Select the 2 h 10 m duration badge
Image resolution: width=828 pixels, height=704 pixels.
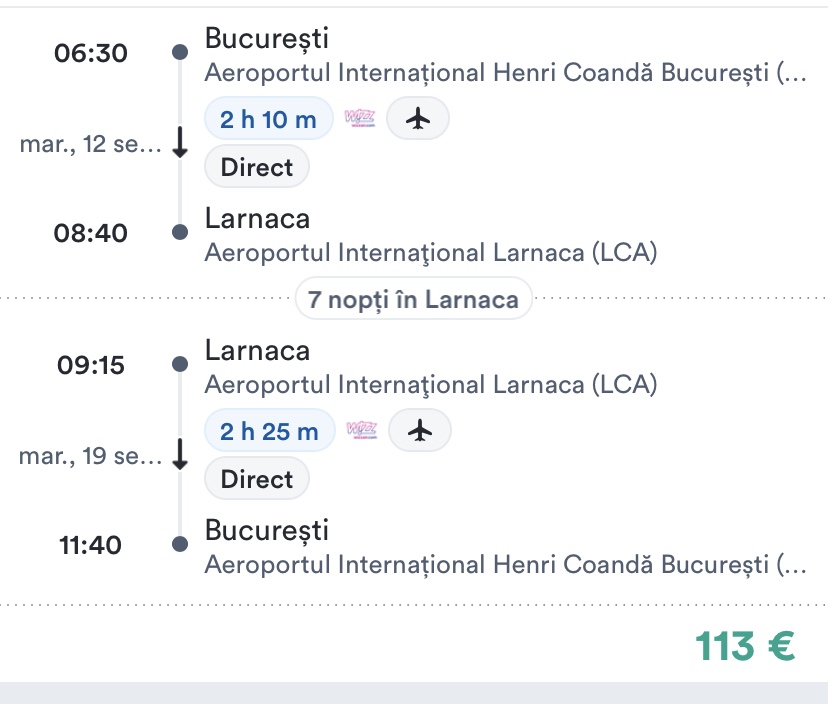coord(268,120)
